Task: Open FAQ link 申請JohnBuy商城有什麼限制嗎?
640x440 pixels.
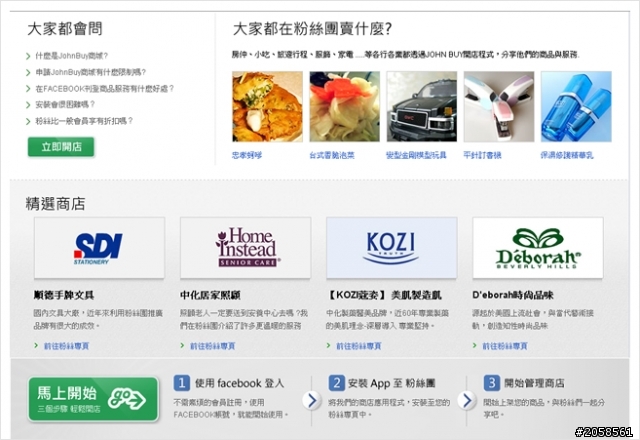Action: [90, 72]
